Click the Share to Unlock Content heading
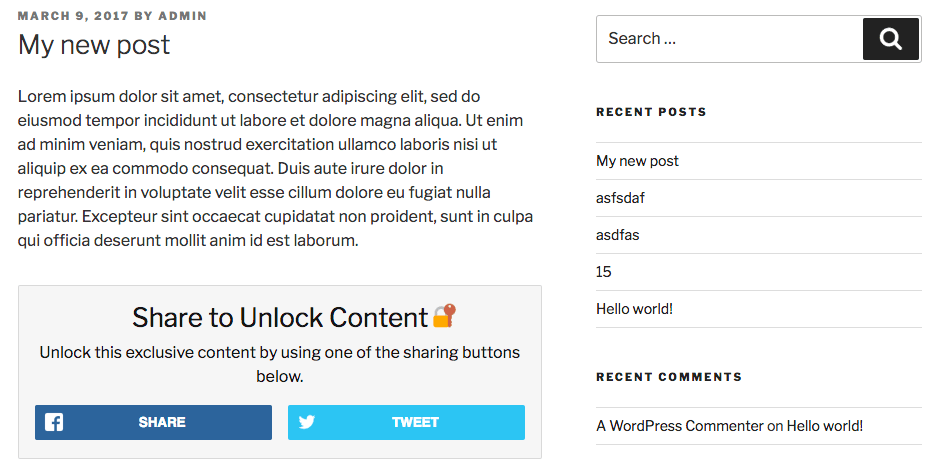 [280, 318]
